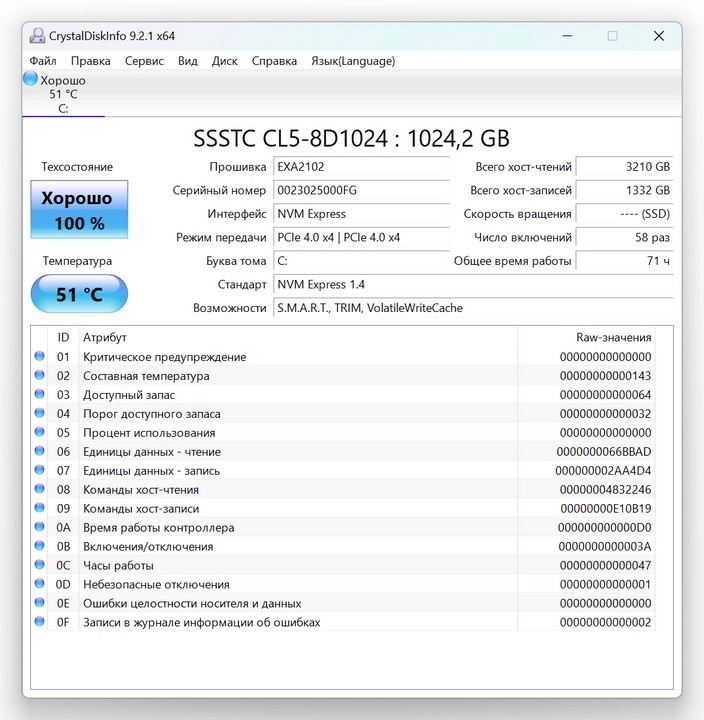The height and width of the screenshot is (720, 704).
Task: Click status circle of attribute 0E Ошибки целостности
Action: coord(39,602)
